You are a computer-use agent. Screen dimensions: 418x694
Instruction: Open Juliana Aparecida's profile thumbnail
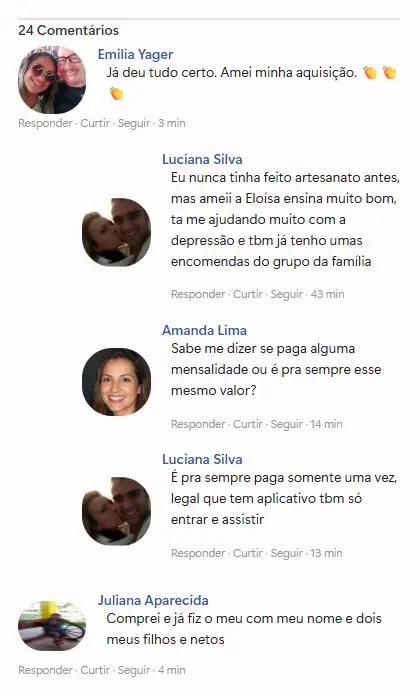click(52, 626)
